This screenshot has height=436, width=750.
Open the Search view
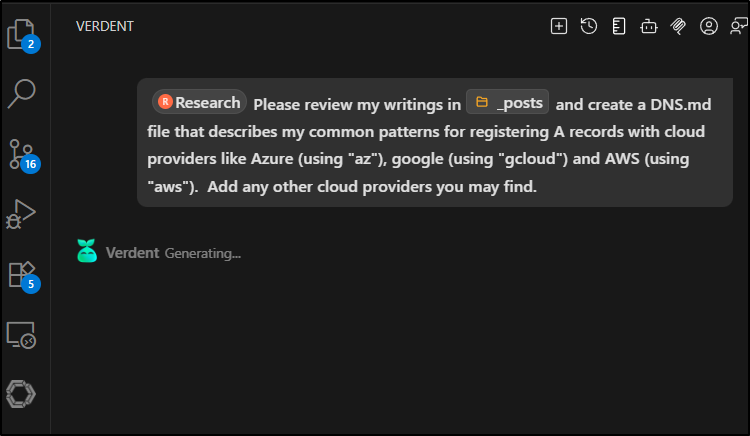point(22,93)
